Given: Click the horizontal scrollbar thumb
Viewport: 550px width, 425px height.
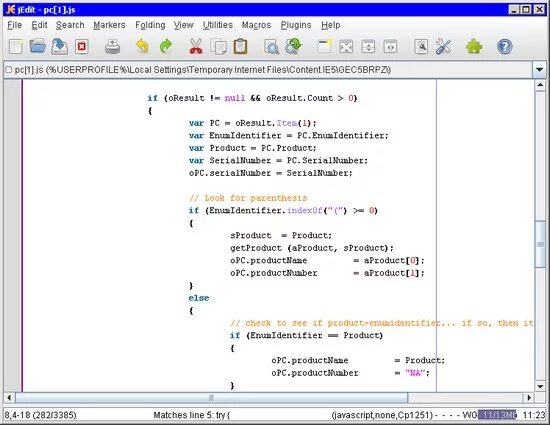Looking at the screenshot, I should (211, 398).
